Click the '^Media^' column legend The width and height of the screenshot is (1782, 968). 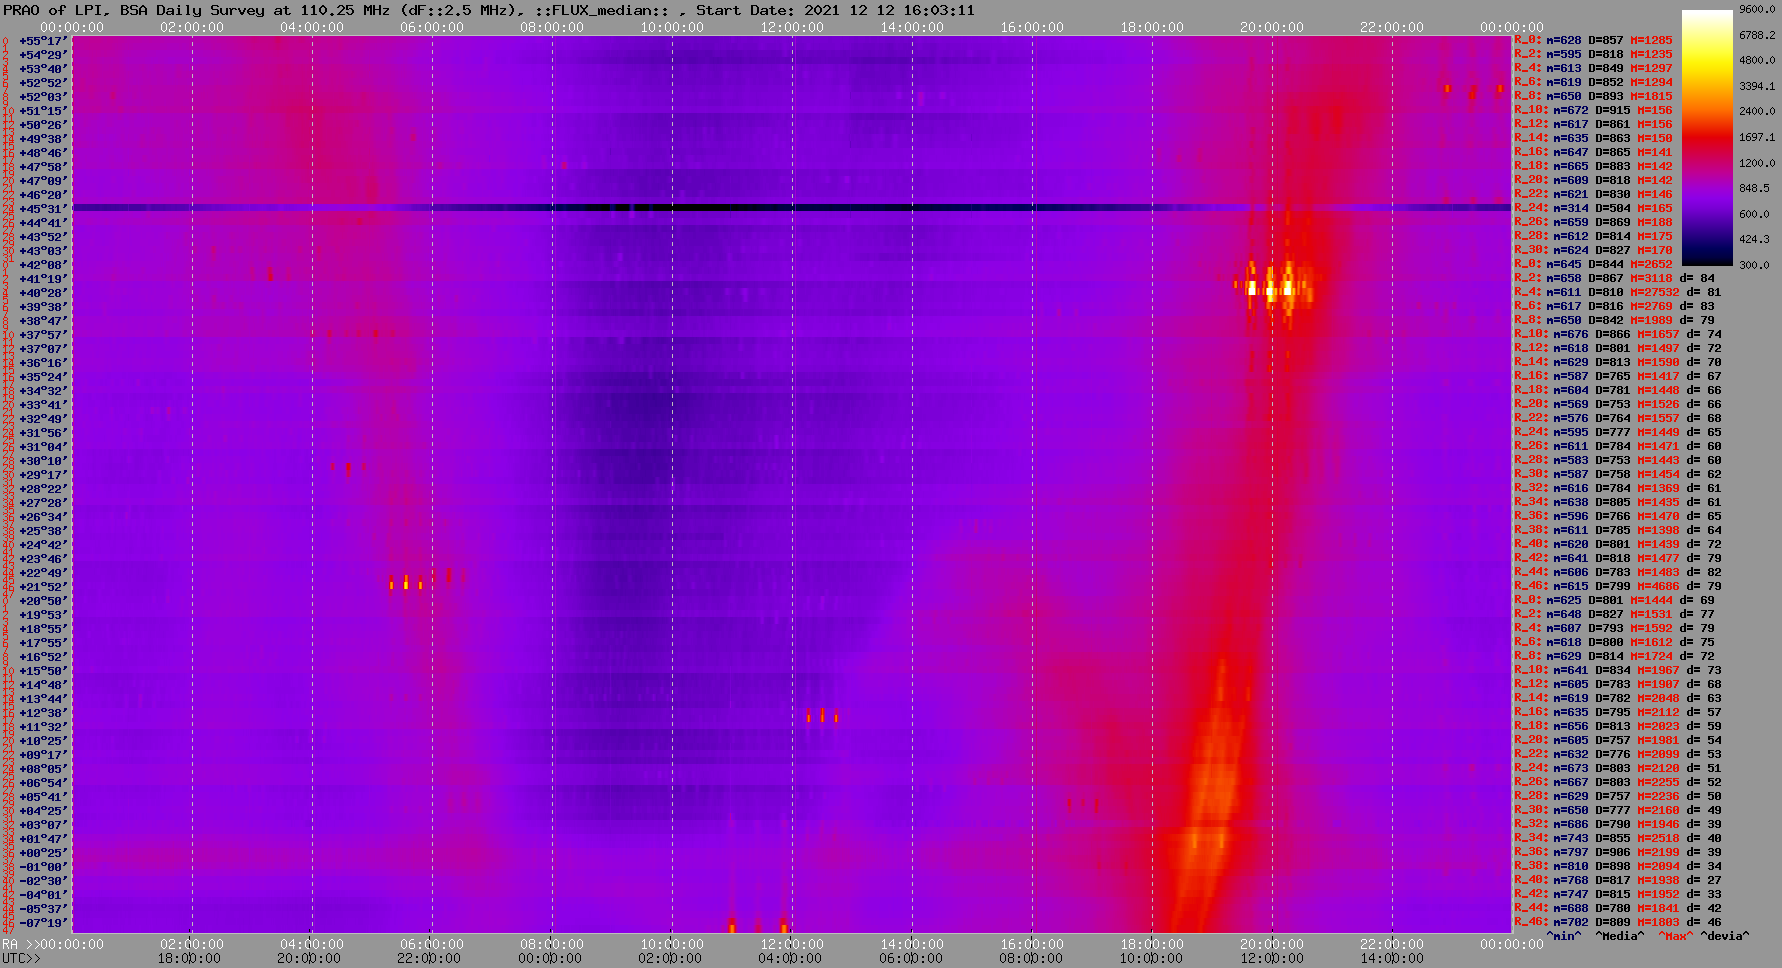[1620, 936]
